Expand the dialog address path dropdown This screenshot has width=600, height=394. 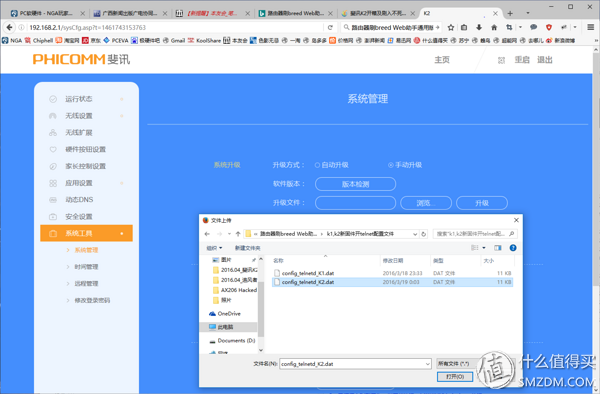click(x=415, y=234)
